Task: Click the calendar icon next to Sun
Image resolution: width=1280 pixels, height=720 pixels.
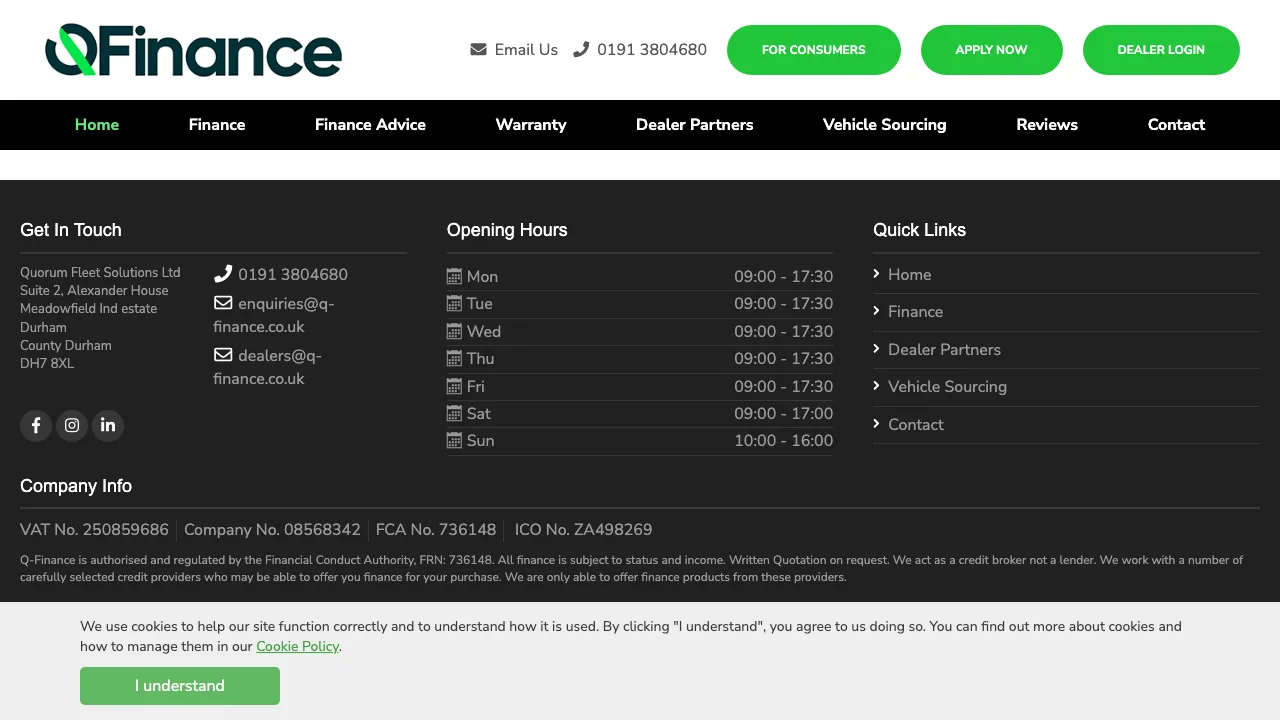Action: pyautogui.click(x=454, y=440)
